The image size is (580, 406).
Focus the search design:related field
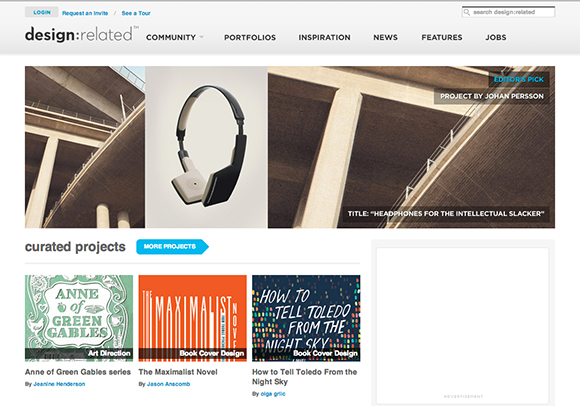(x=508, y=12)
